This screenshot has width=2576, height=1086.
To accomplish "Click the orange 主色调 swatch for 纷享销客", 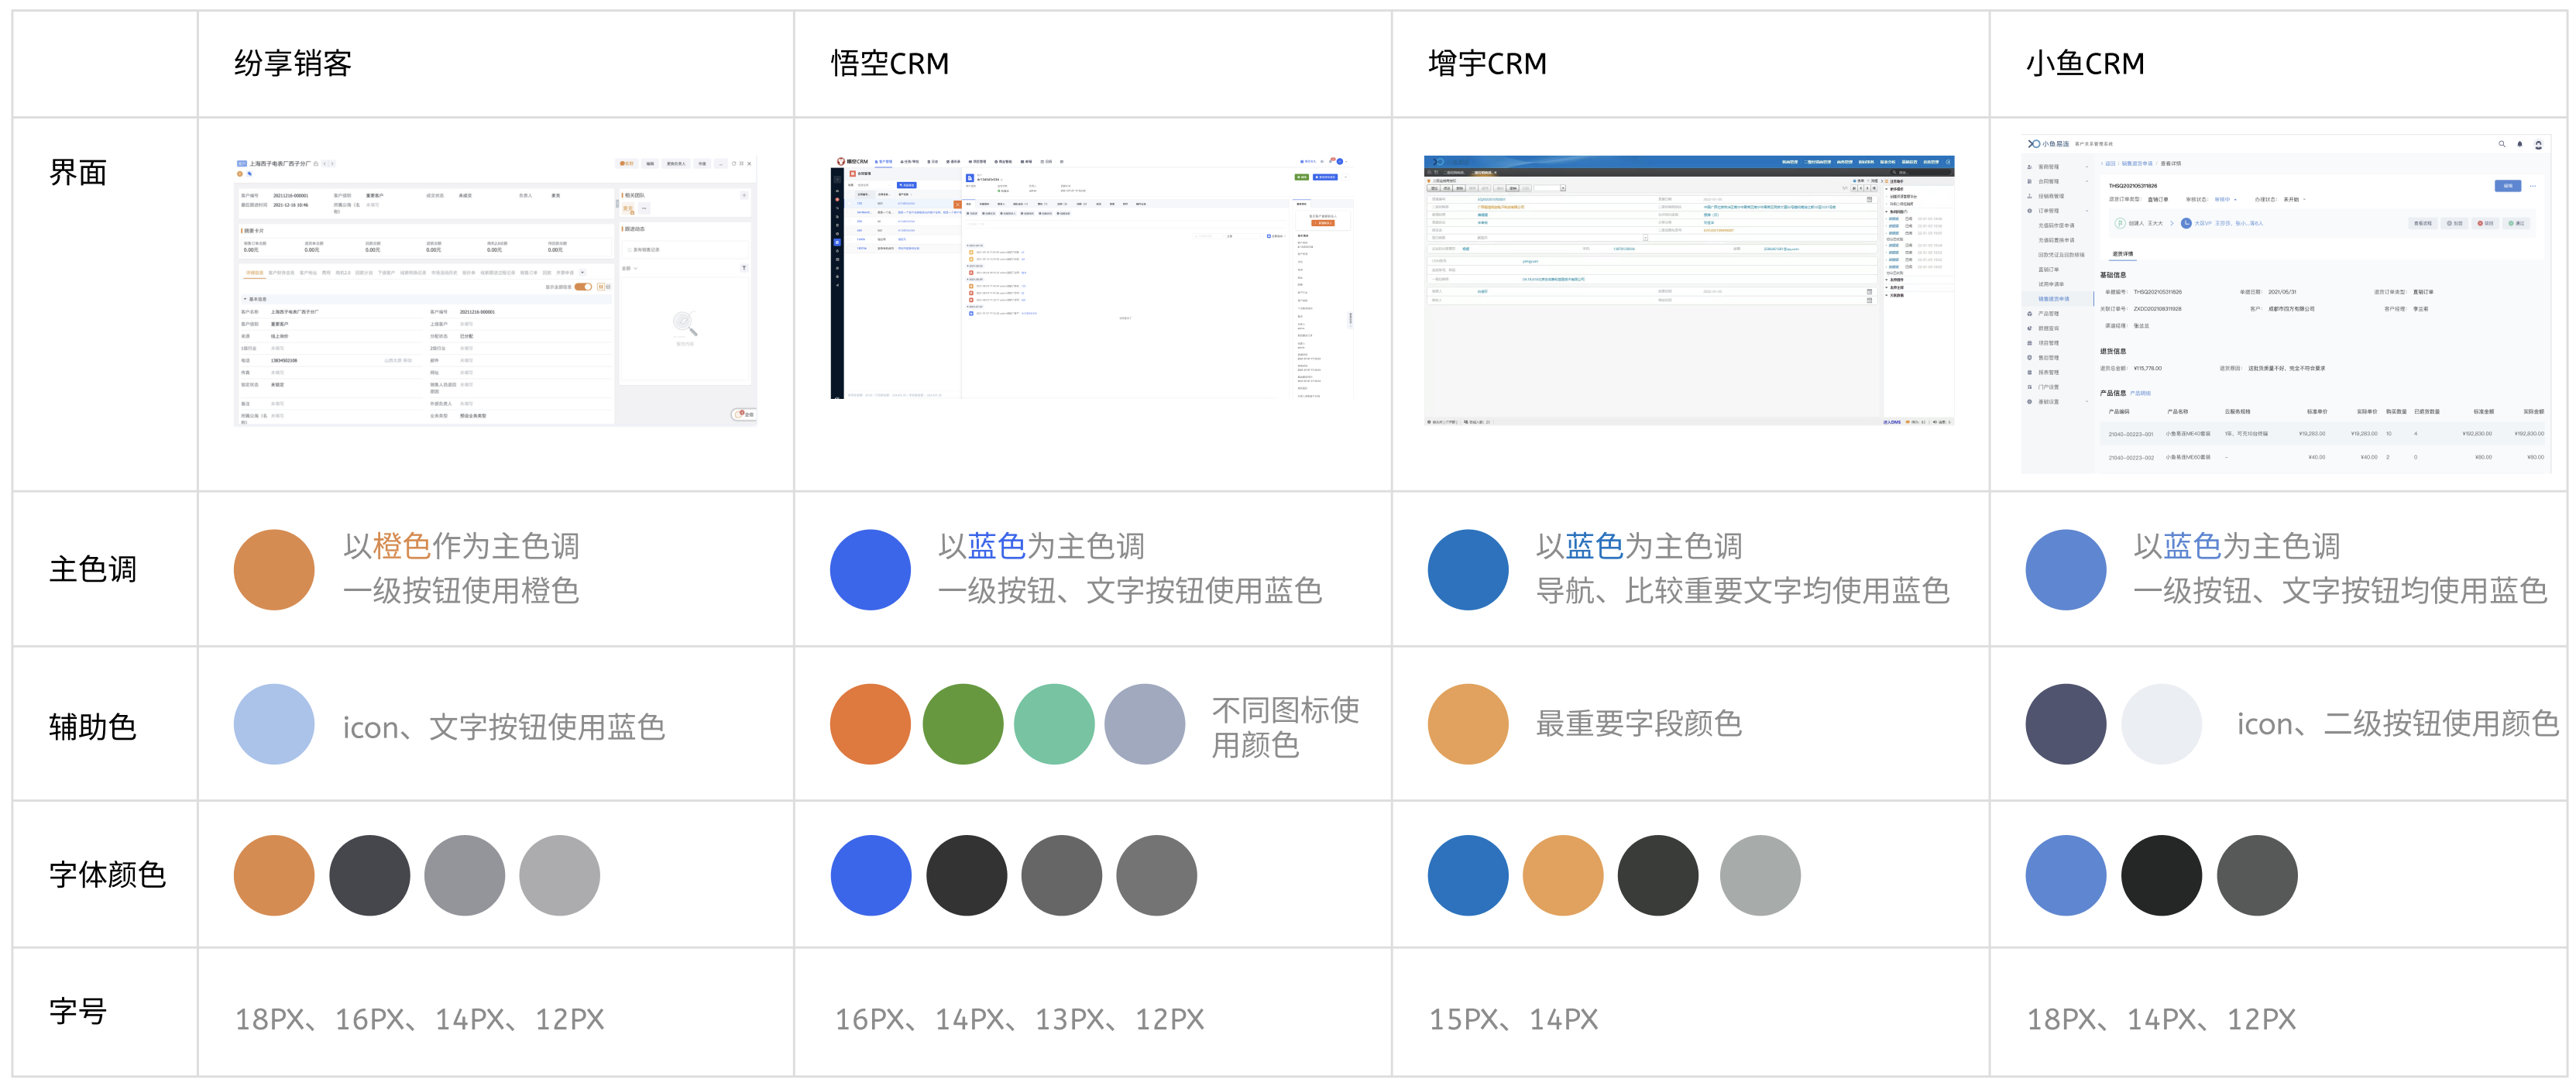I will (x=274, y=569).
